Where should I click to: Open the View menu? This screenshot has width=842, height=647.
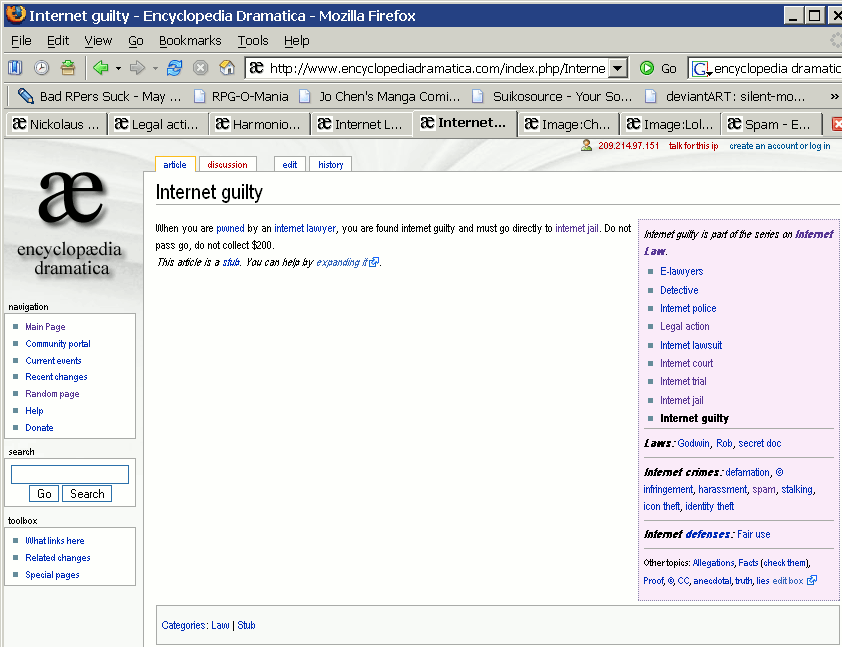(x=98, y=41)
